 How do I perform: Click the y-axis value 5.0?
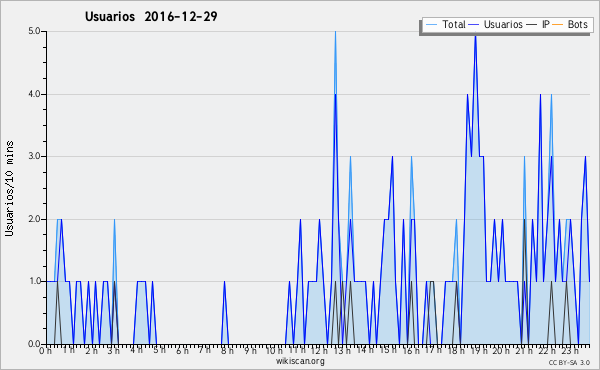click(34, 31)
